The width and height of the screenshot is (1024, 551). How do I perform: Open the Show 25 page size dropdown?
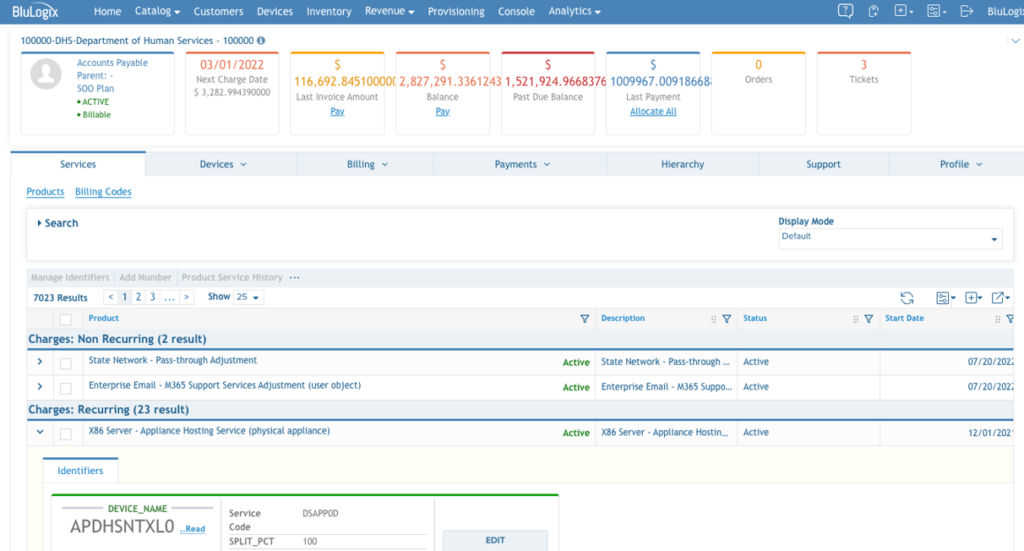[248, 297]
